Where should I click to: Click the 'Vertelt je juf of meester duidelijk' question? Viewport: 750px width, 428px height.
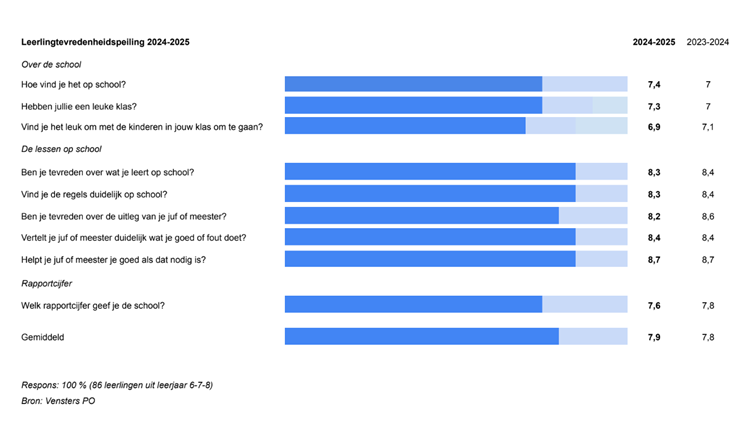click(133, 238)
